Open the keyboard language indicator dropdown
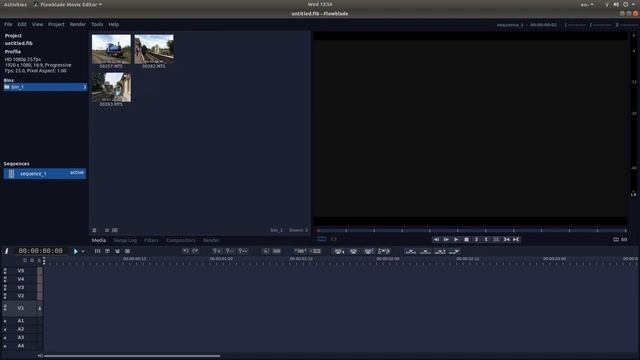Image resolution: width=640 pixels, height=360 pixels. click(x=587, y=4)
